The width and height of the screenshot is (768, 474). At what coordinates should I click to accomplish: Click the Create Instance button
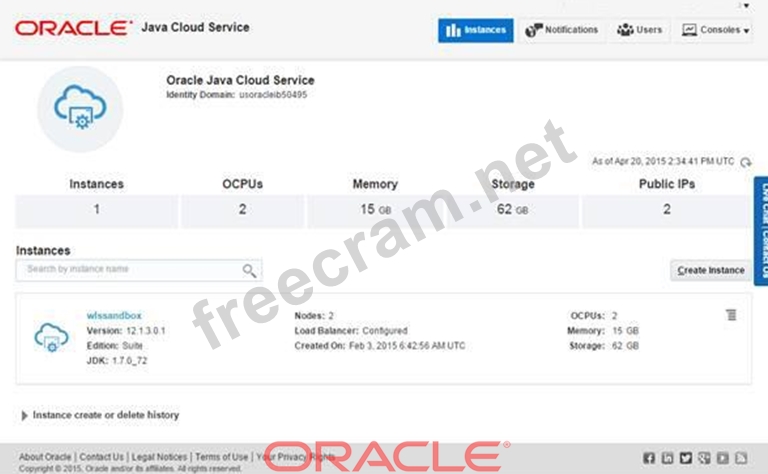(711, 270)
